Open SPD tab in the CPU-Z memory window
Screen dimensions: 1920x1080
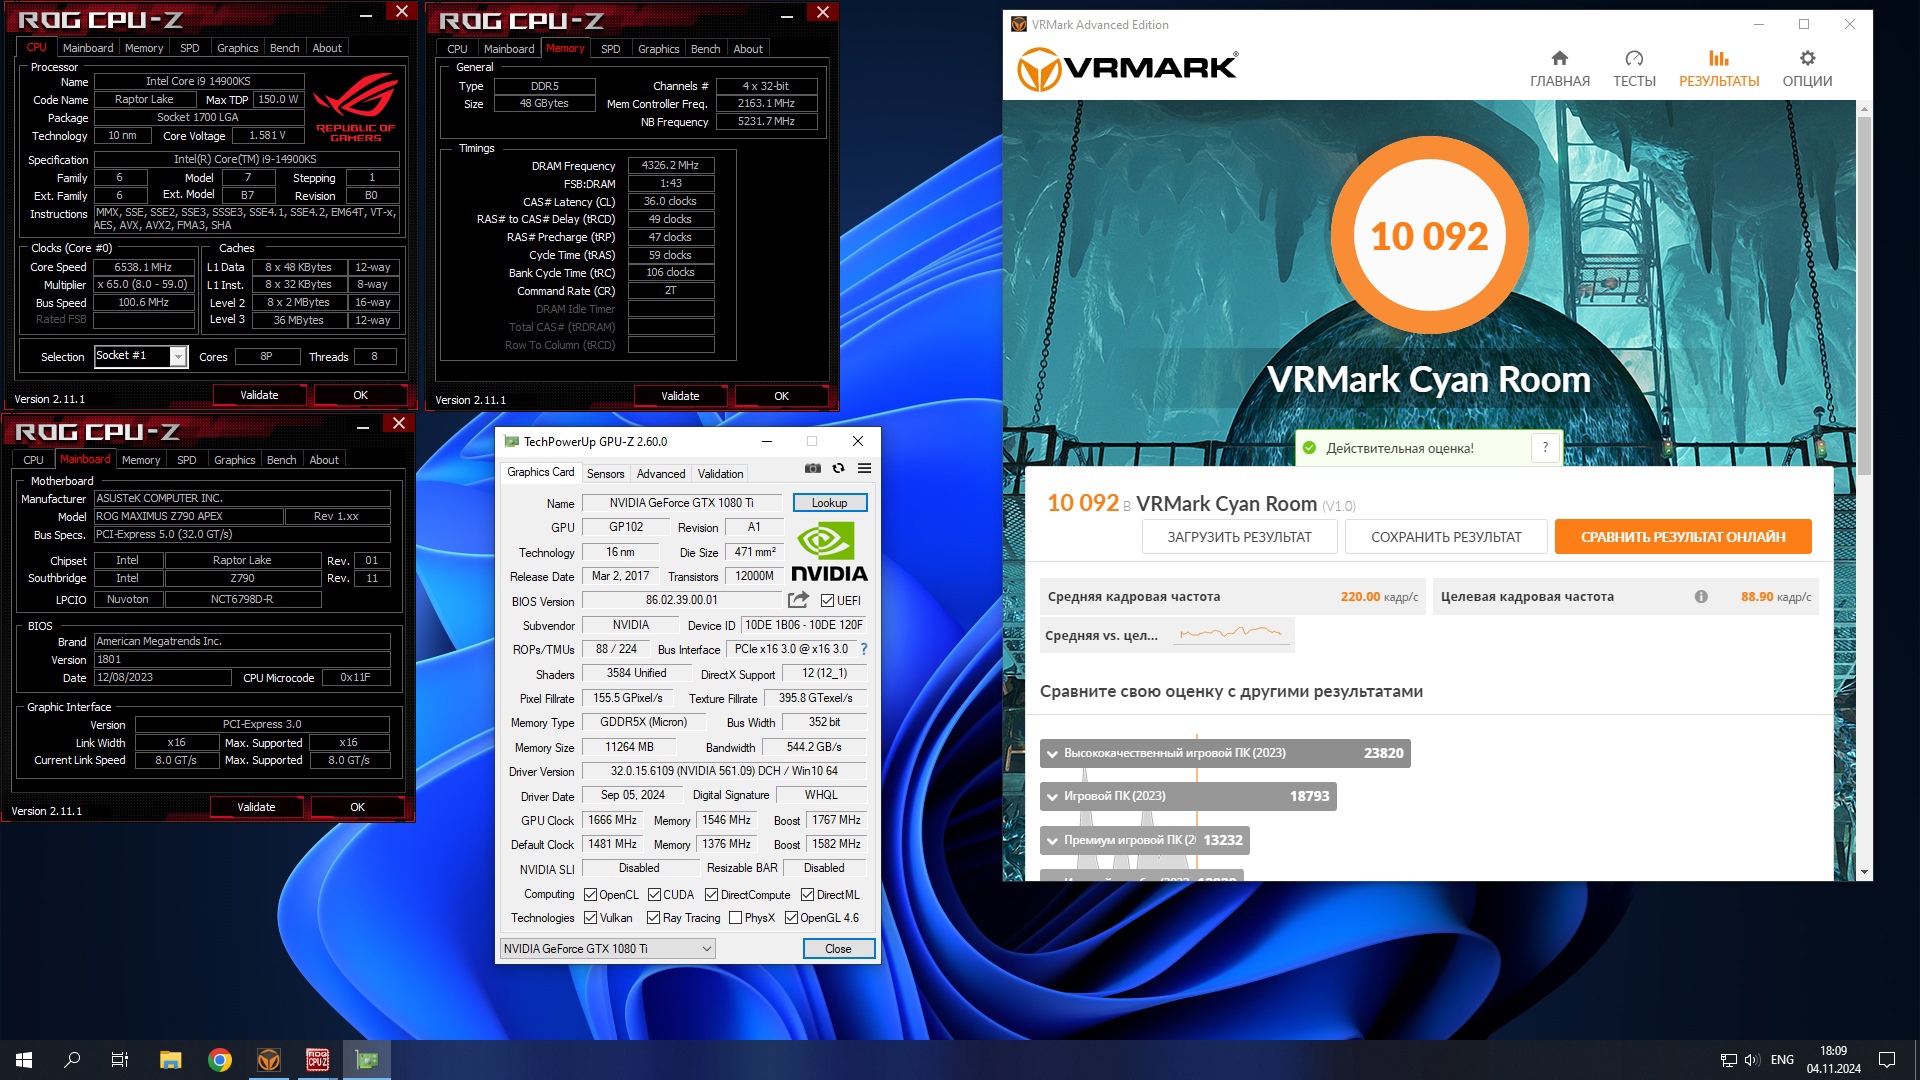(x=610, y=49)
